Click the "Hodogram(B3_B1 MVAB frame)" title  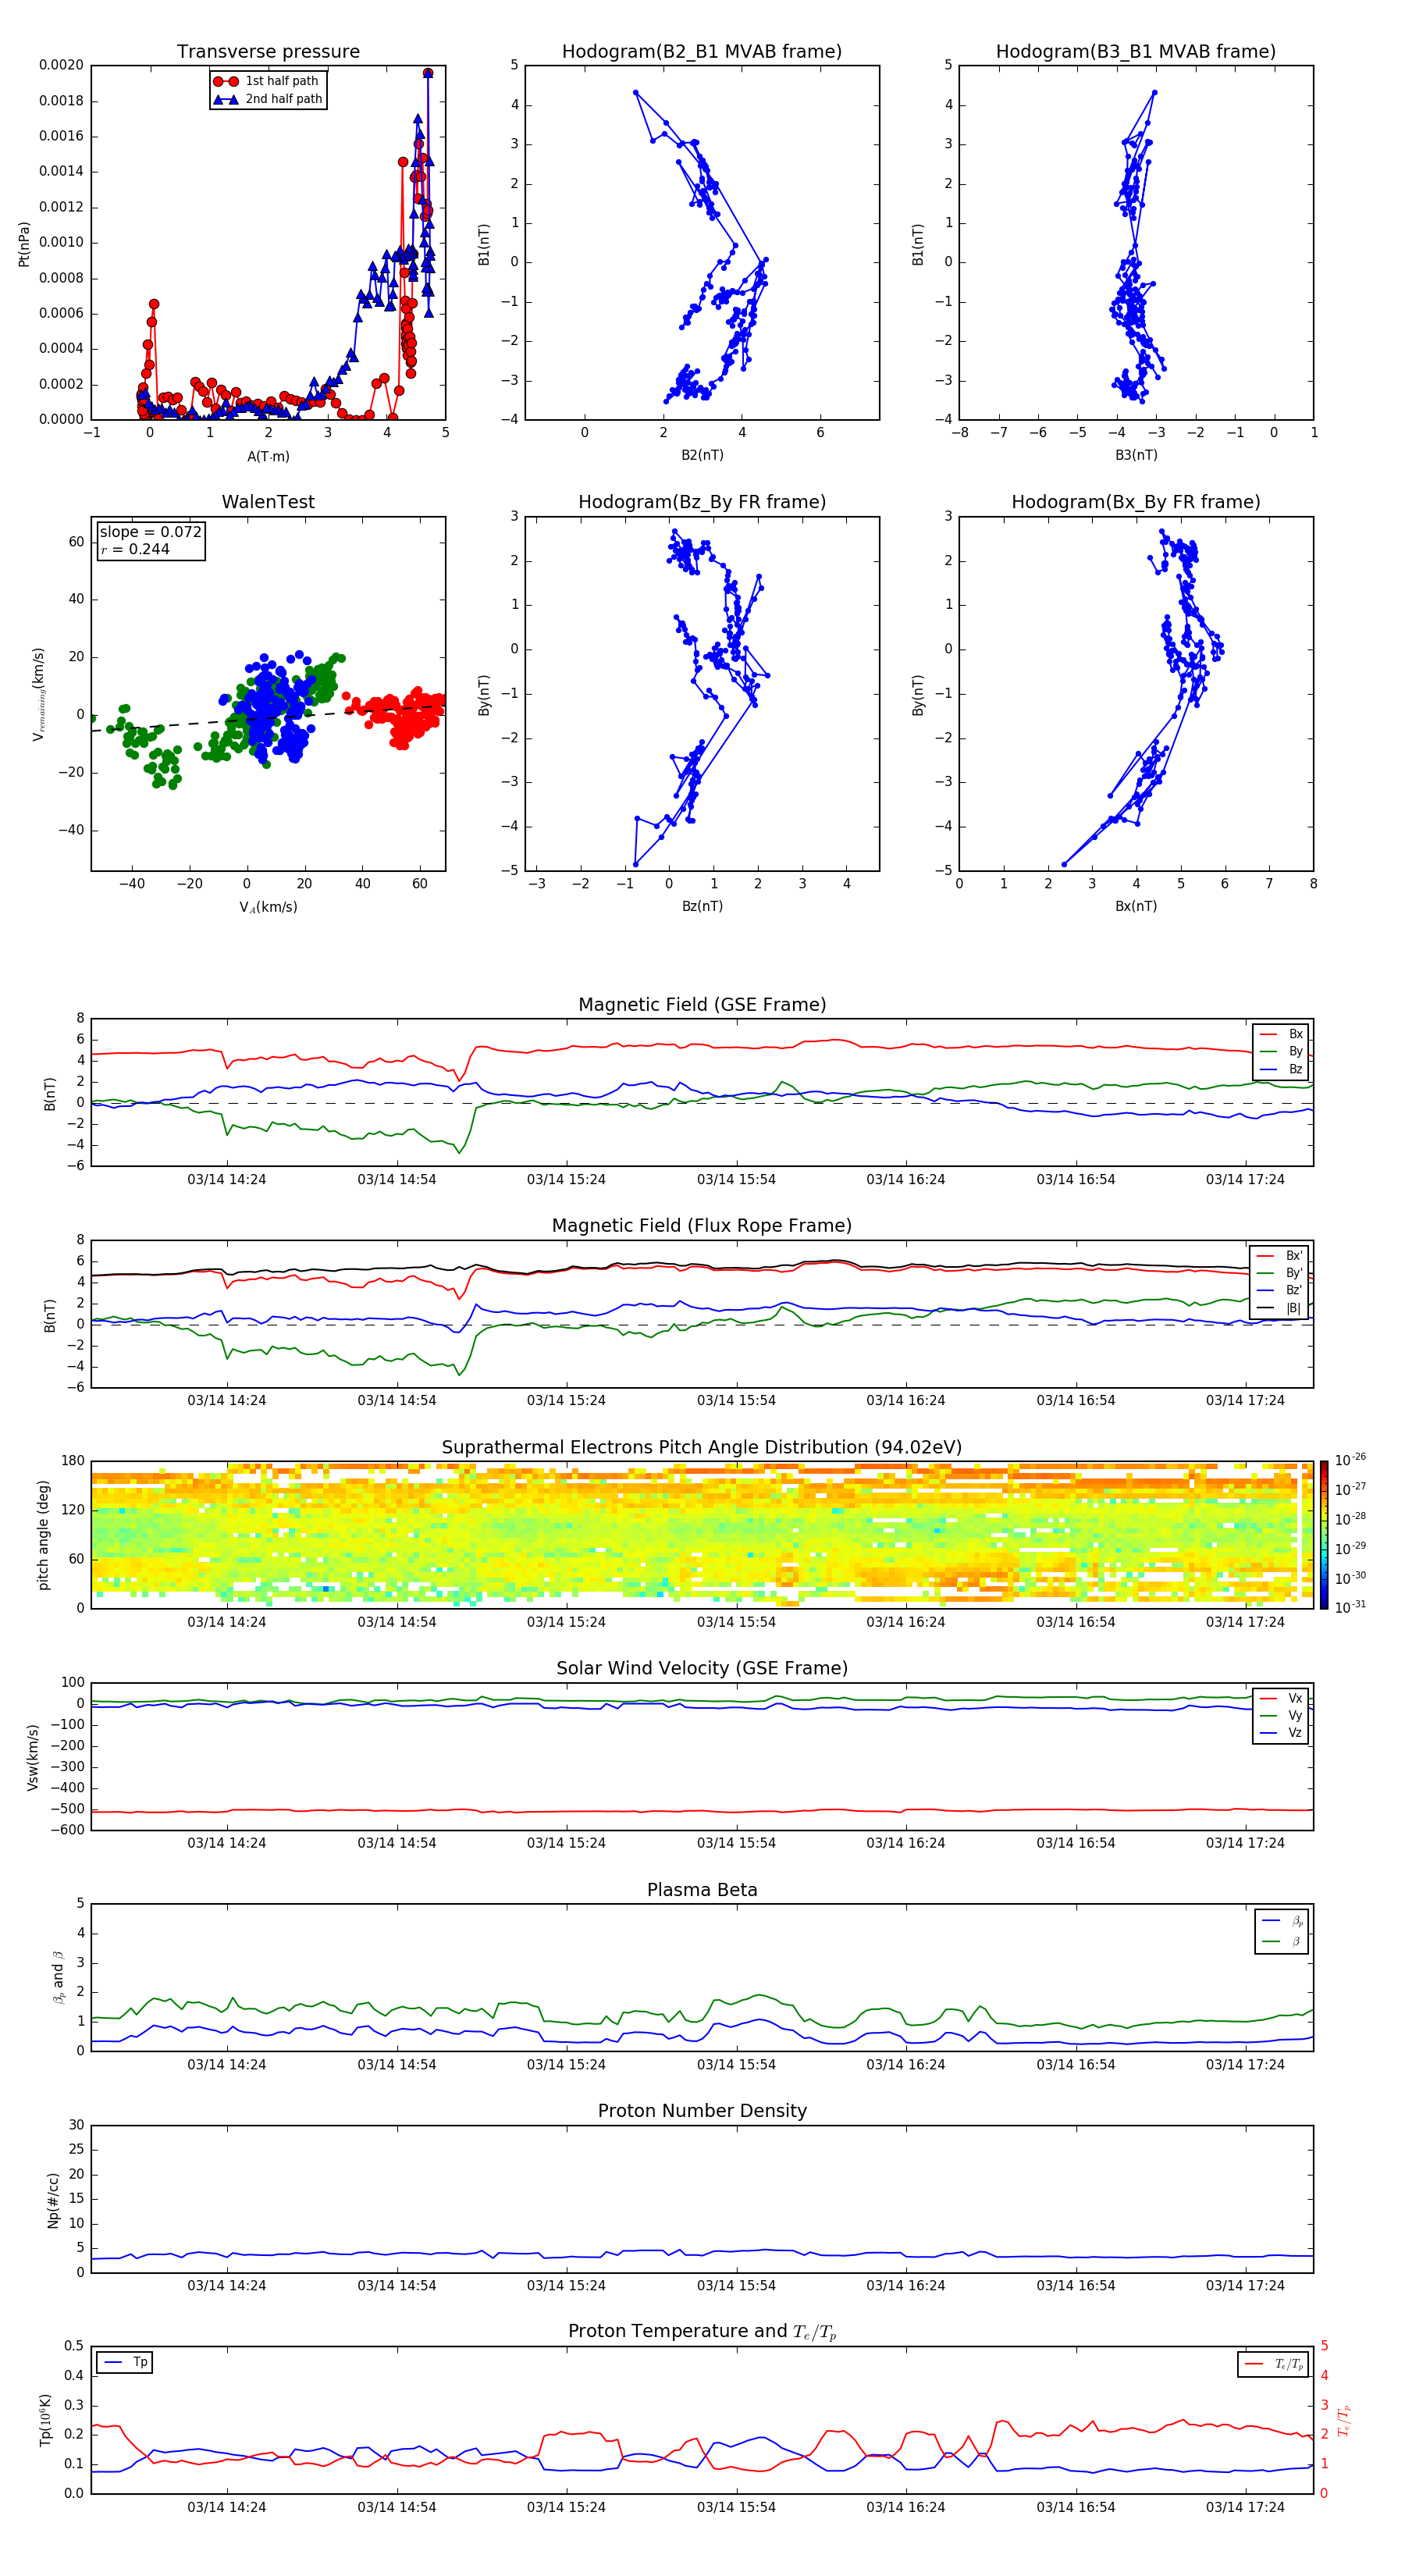[x=1136, y=51]
